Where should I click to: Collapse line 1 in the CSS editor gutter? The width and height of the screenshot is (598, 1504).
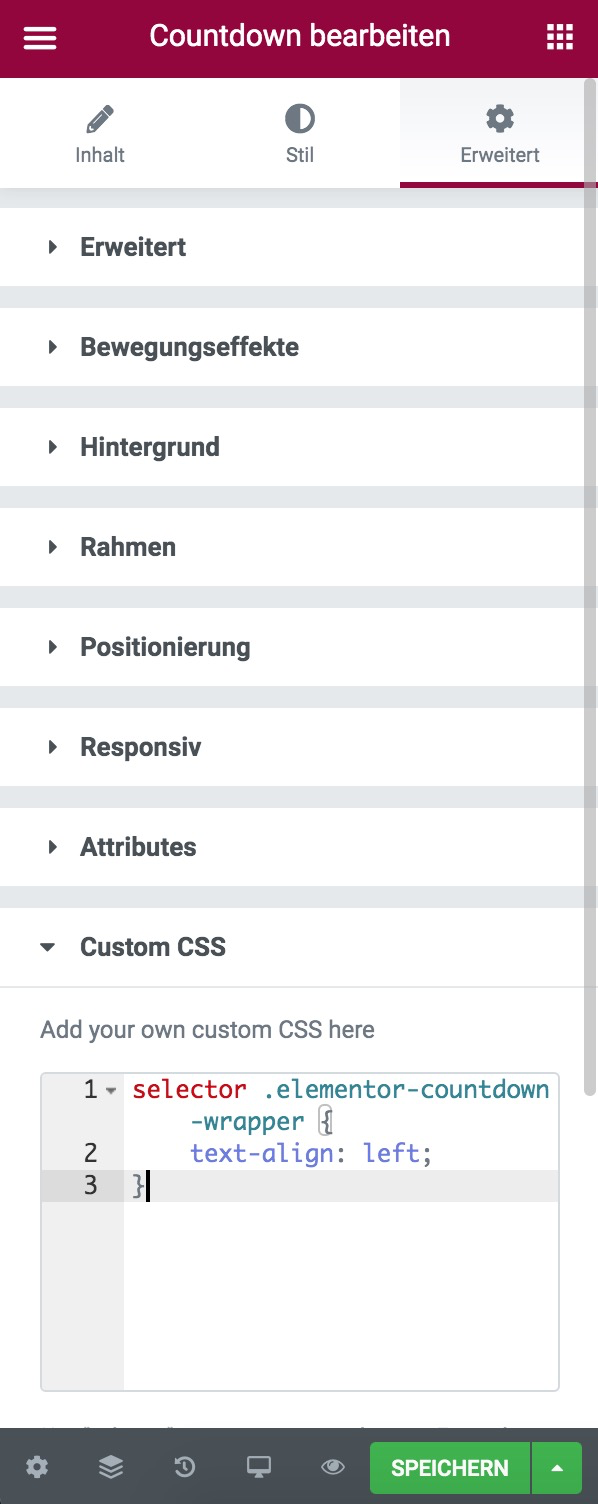[x=110, y=1089]
